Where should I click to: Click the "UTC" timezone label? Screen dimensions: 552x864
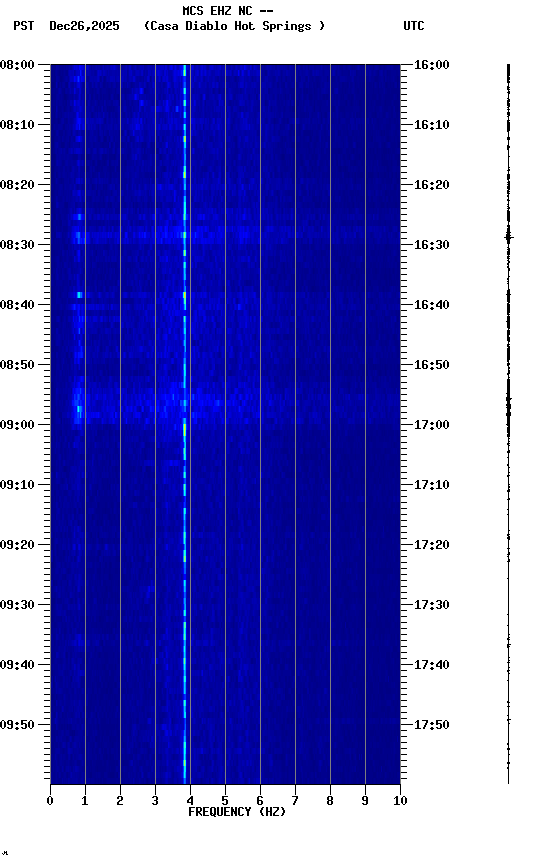click(414, 26)
